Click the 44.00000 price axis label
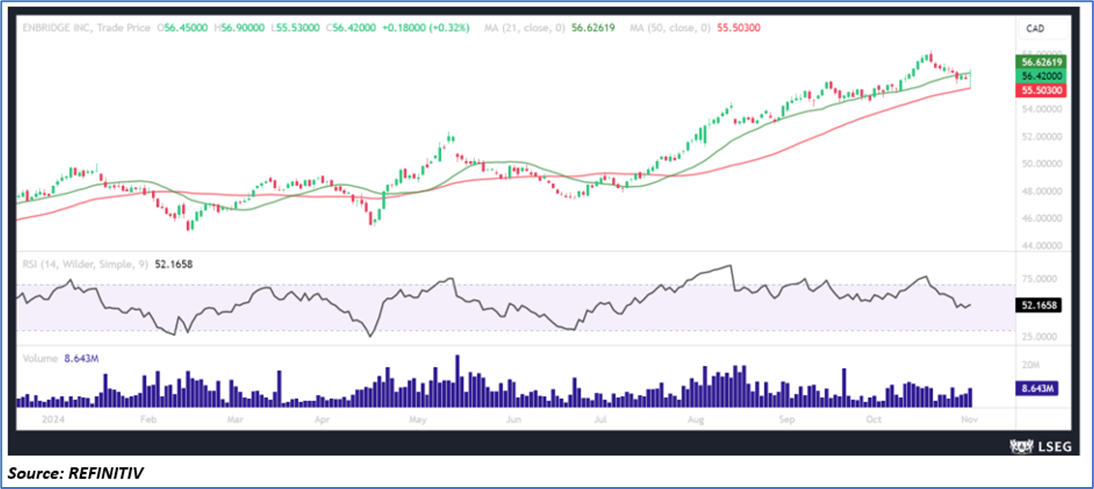This screenshot has height=489, width=1094. pos(1044,246)
